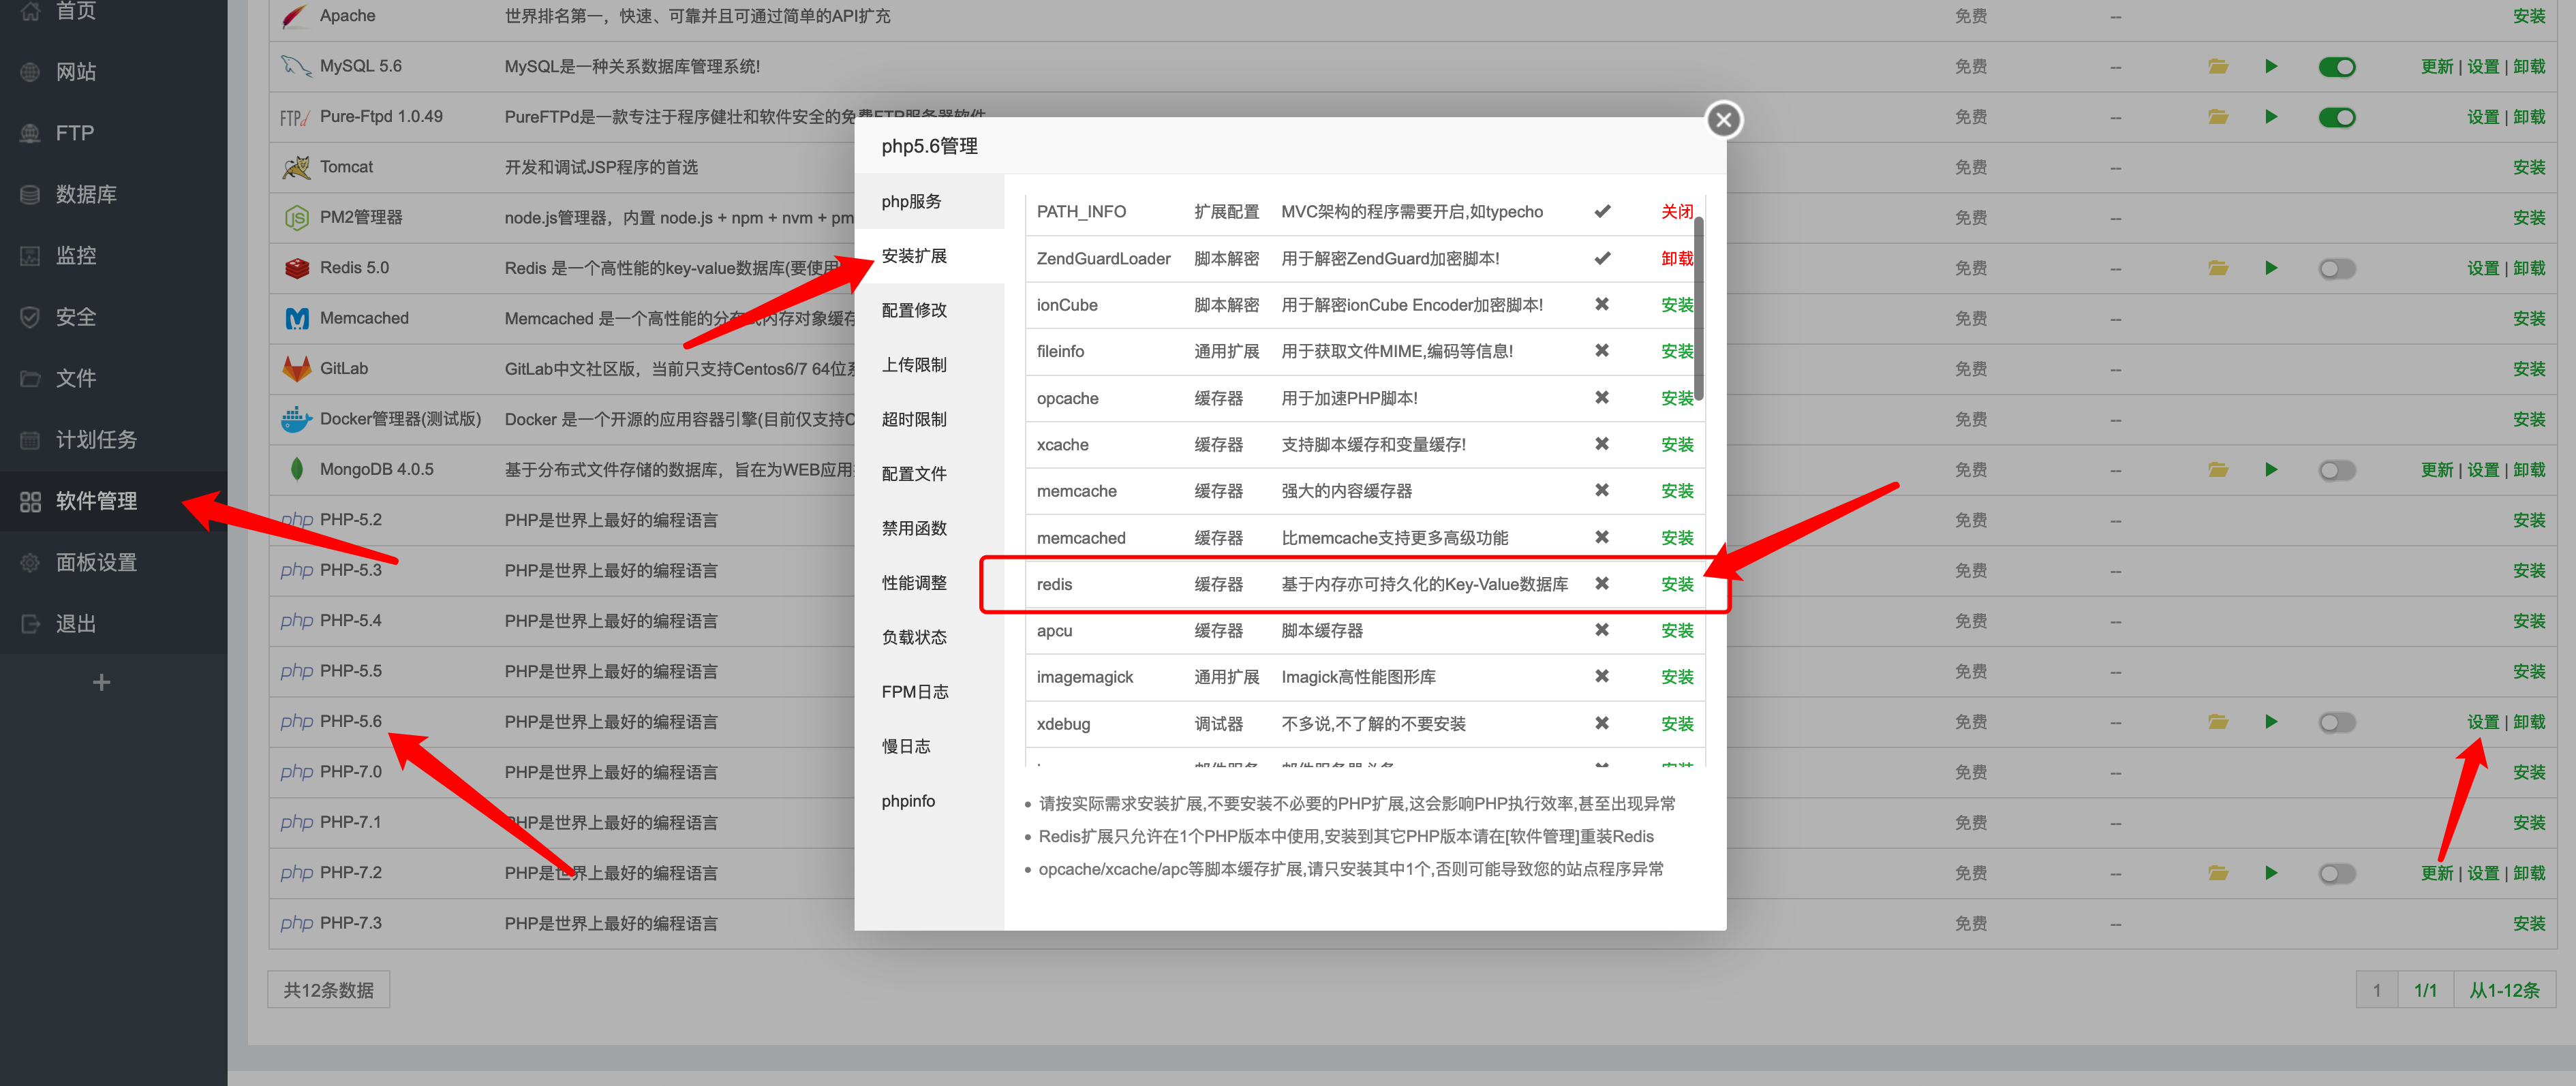Click 设置 in the PHP-5.6 row

click(2482, 722)
